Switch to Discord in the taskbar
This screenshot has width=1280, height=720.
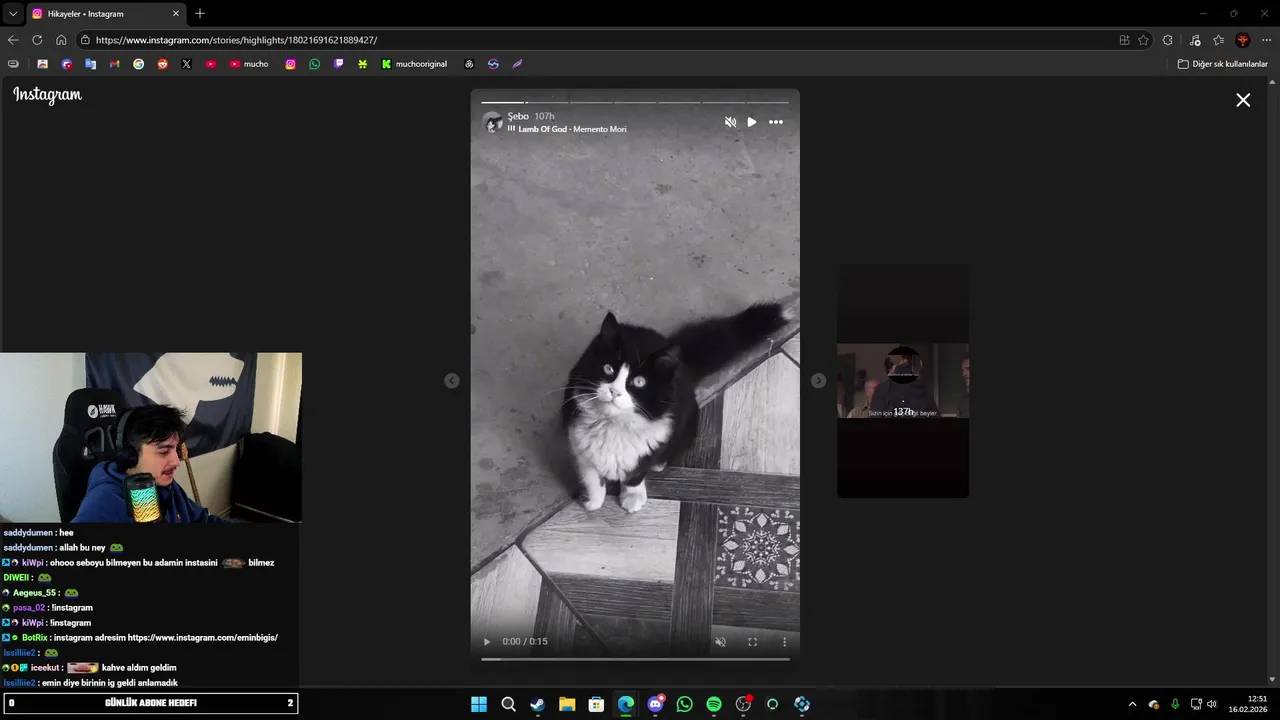coord(655,704)
